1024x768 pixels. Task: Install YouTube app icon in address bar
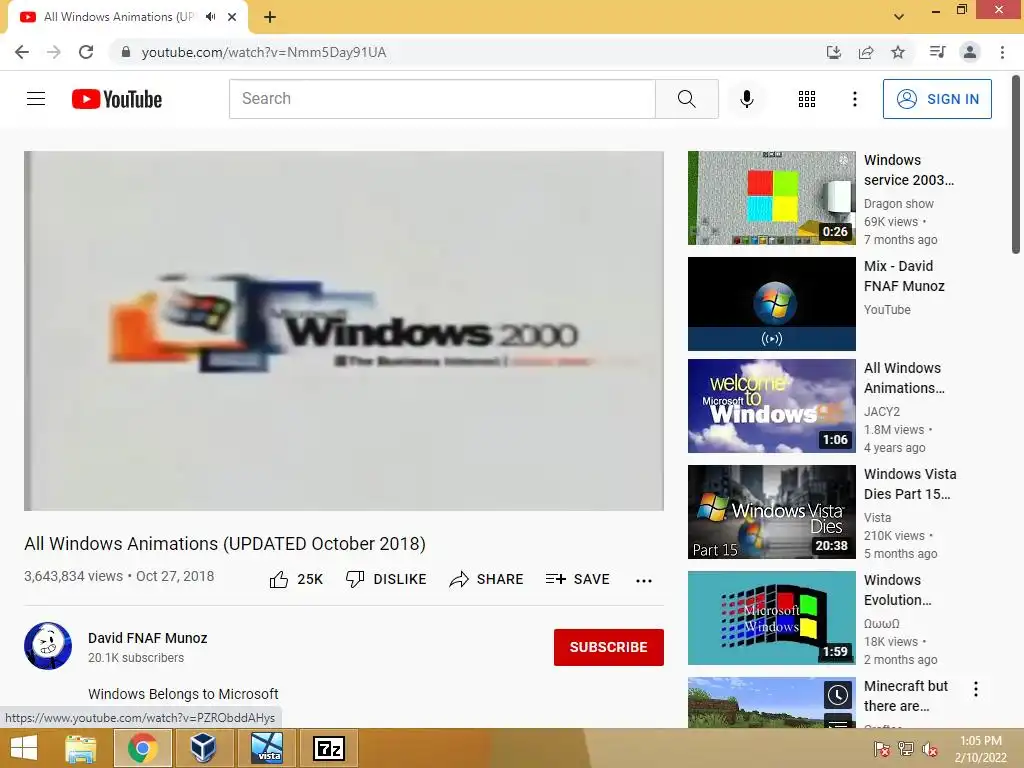834,52
